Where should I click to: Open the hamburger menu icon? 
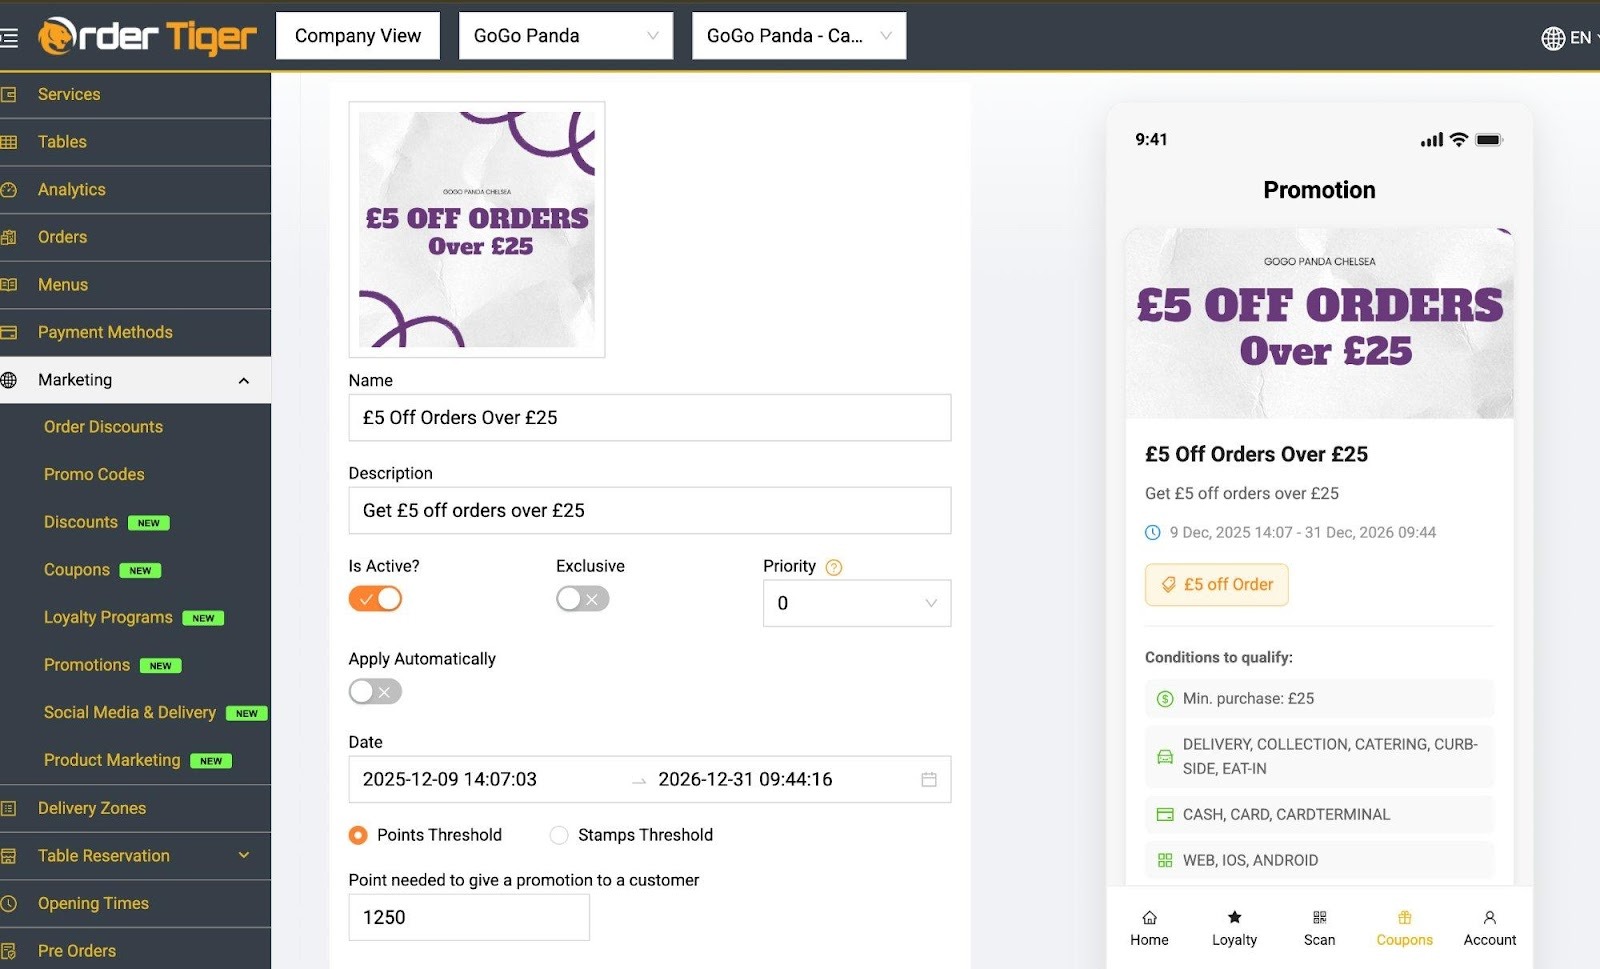[x=9, y=38]
